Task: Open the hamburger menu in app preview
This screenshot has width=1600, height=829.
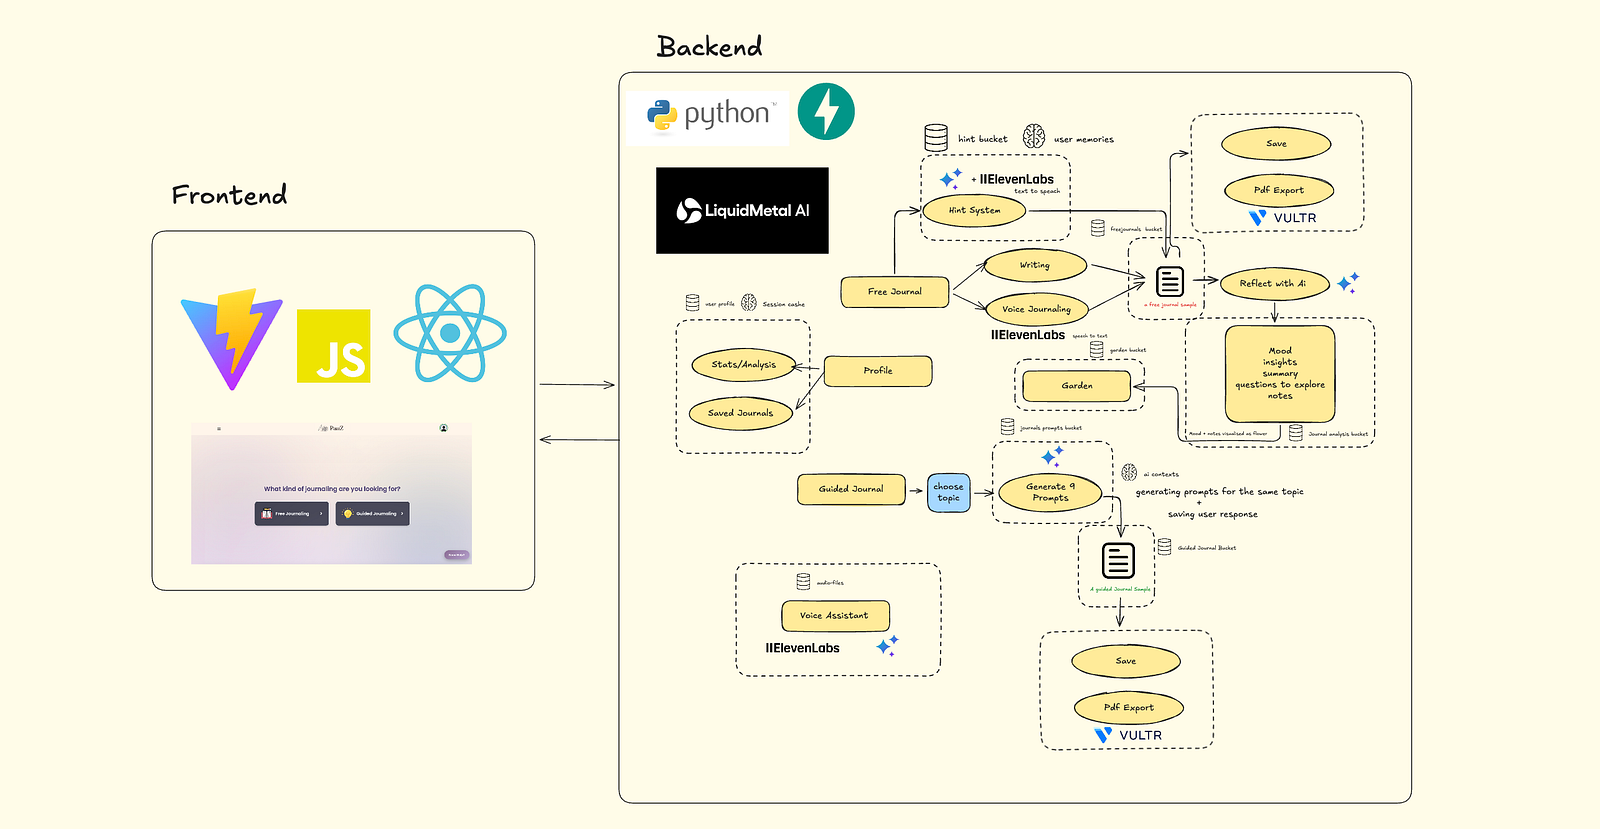Action: [x=219, y=428]
